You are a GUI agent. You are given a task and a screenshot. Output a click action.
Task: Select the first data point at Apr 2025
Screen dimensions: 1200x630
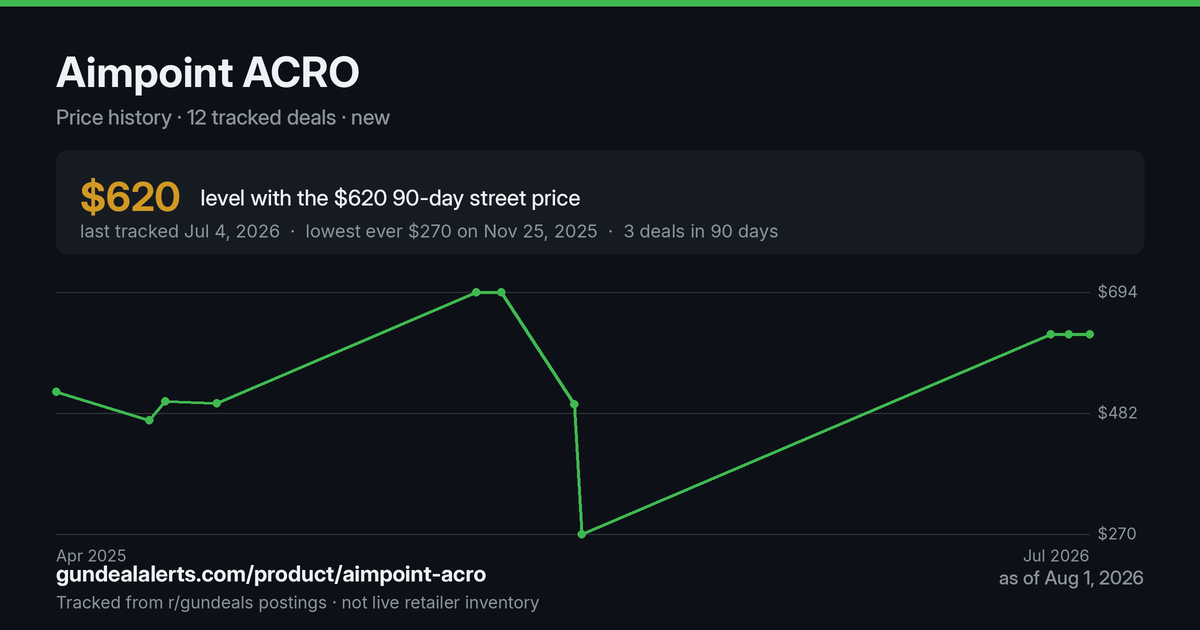(x=56, y=392)
